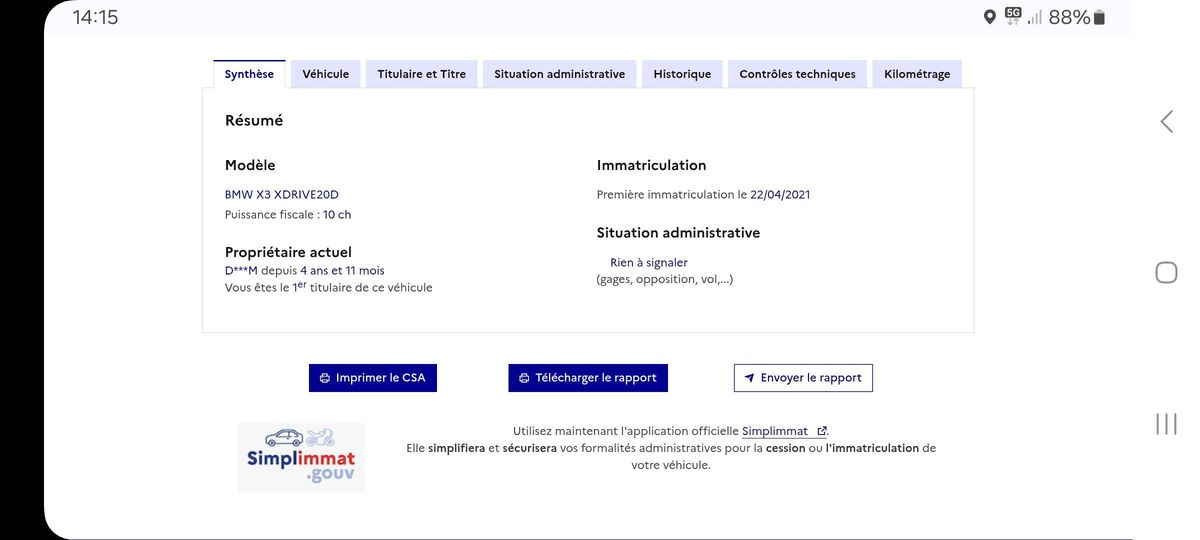
Task: Open the Contrôles techniques tab
Action: tap(797, 74)
